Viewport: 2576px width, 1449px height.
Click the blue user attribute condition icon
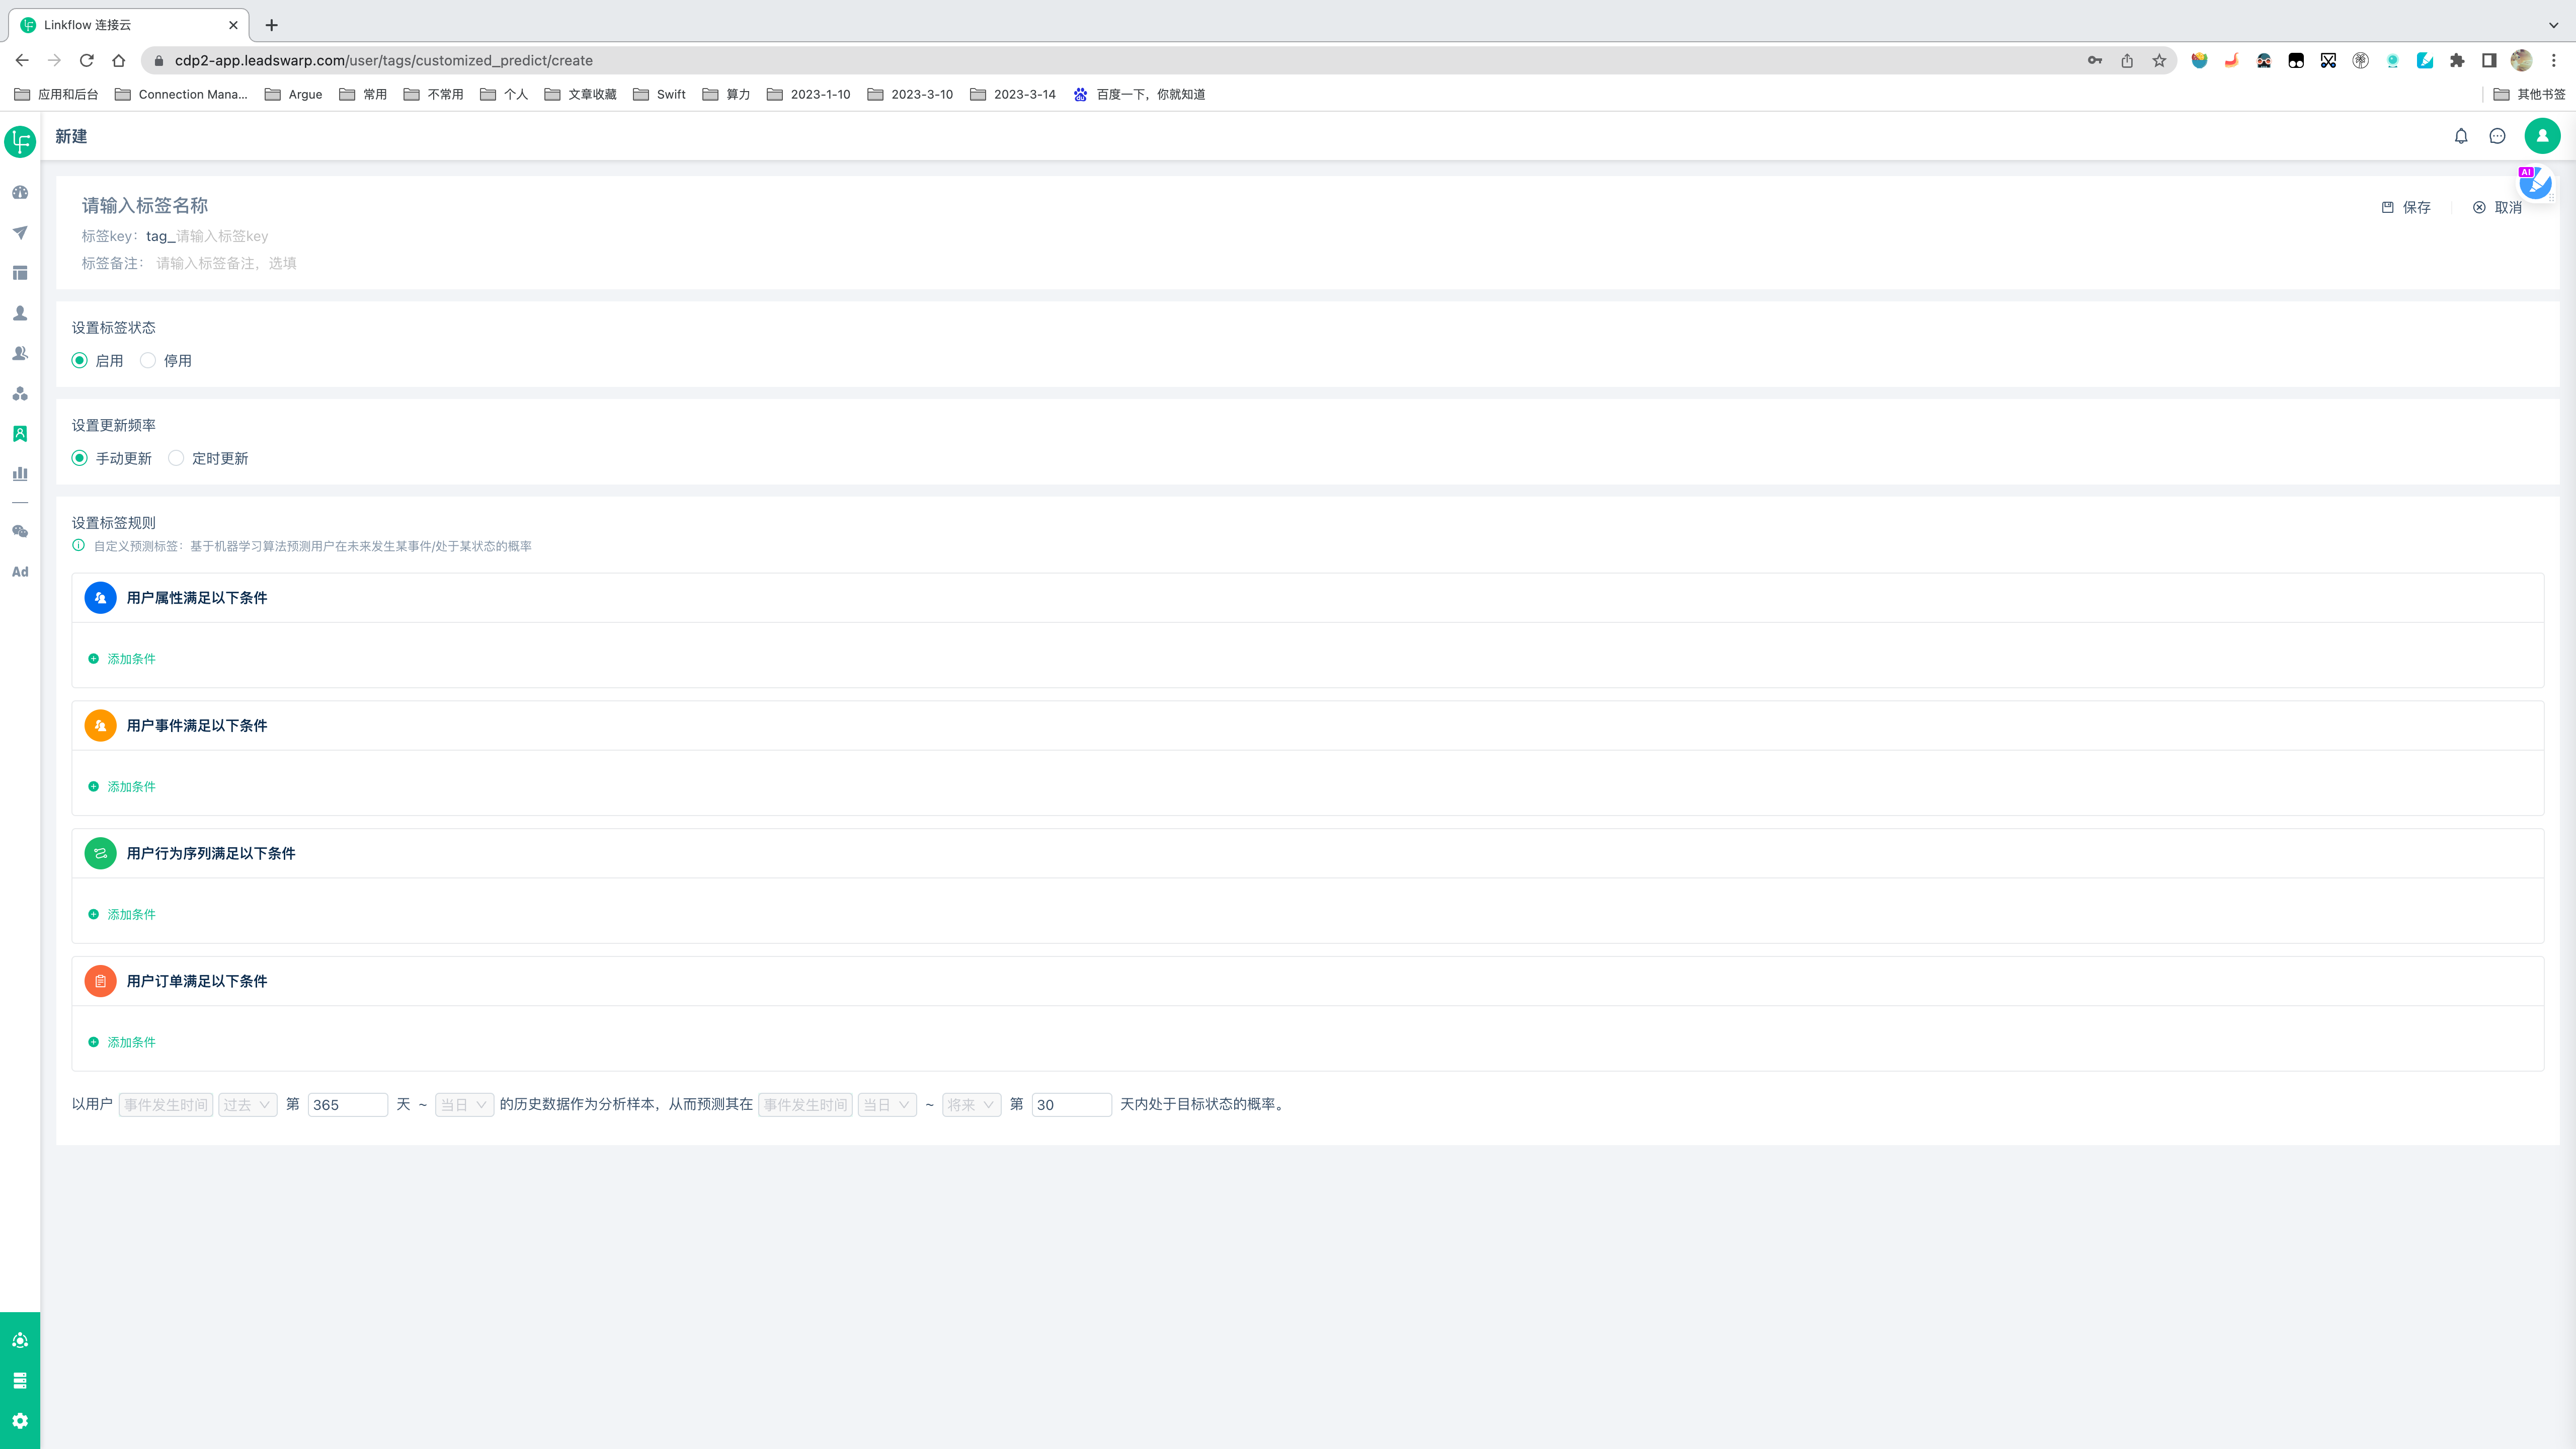100,598
